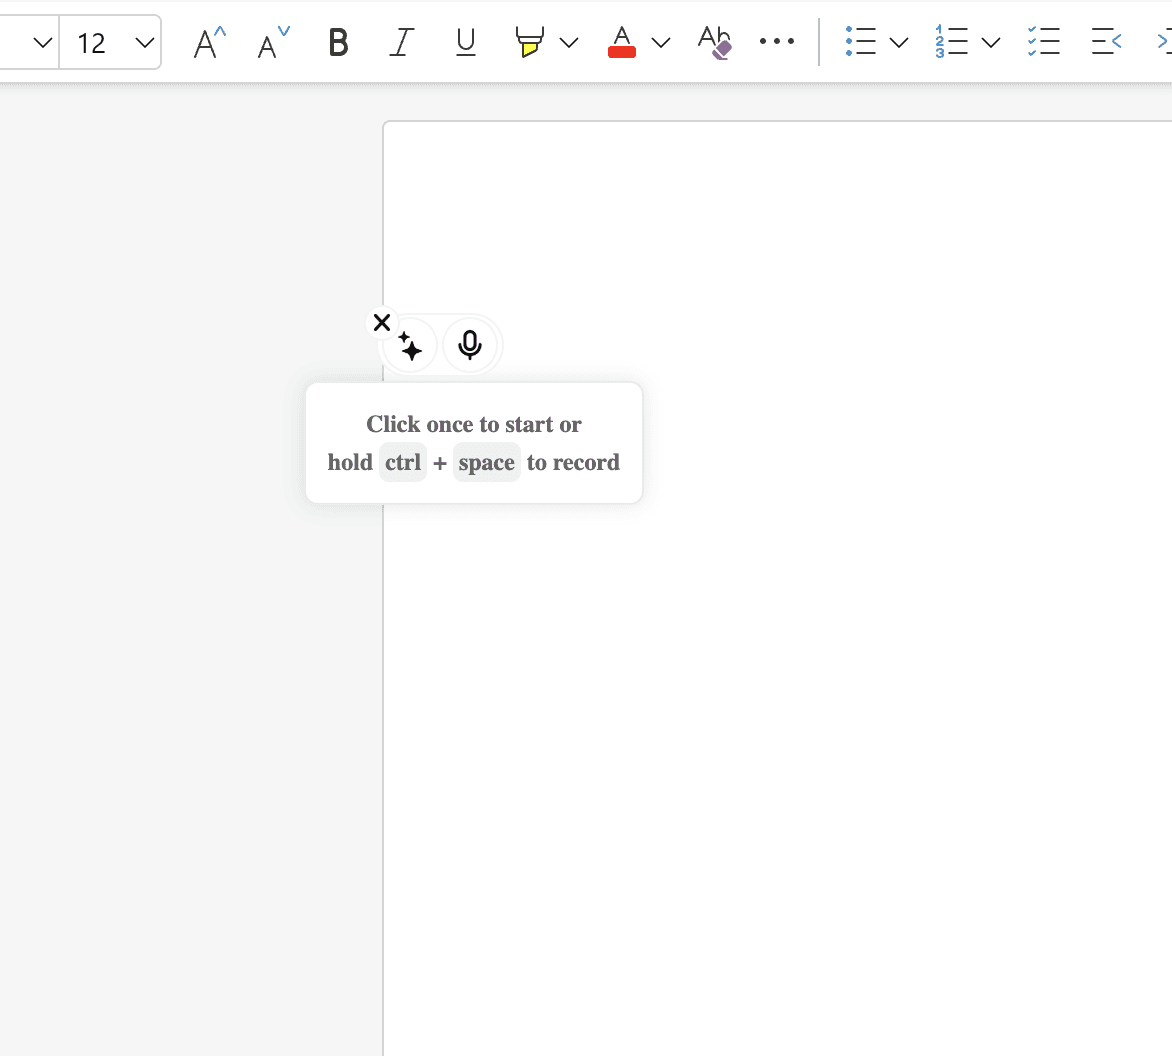Screen dimensions: 1172x1056
Task: Clear formatting with the eraser icon
Action: (x=714, y=43)
